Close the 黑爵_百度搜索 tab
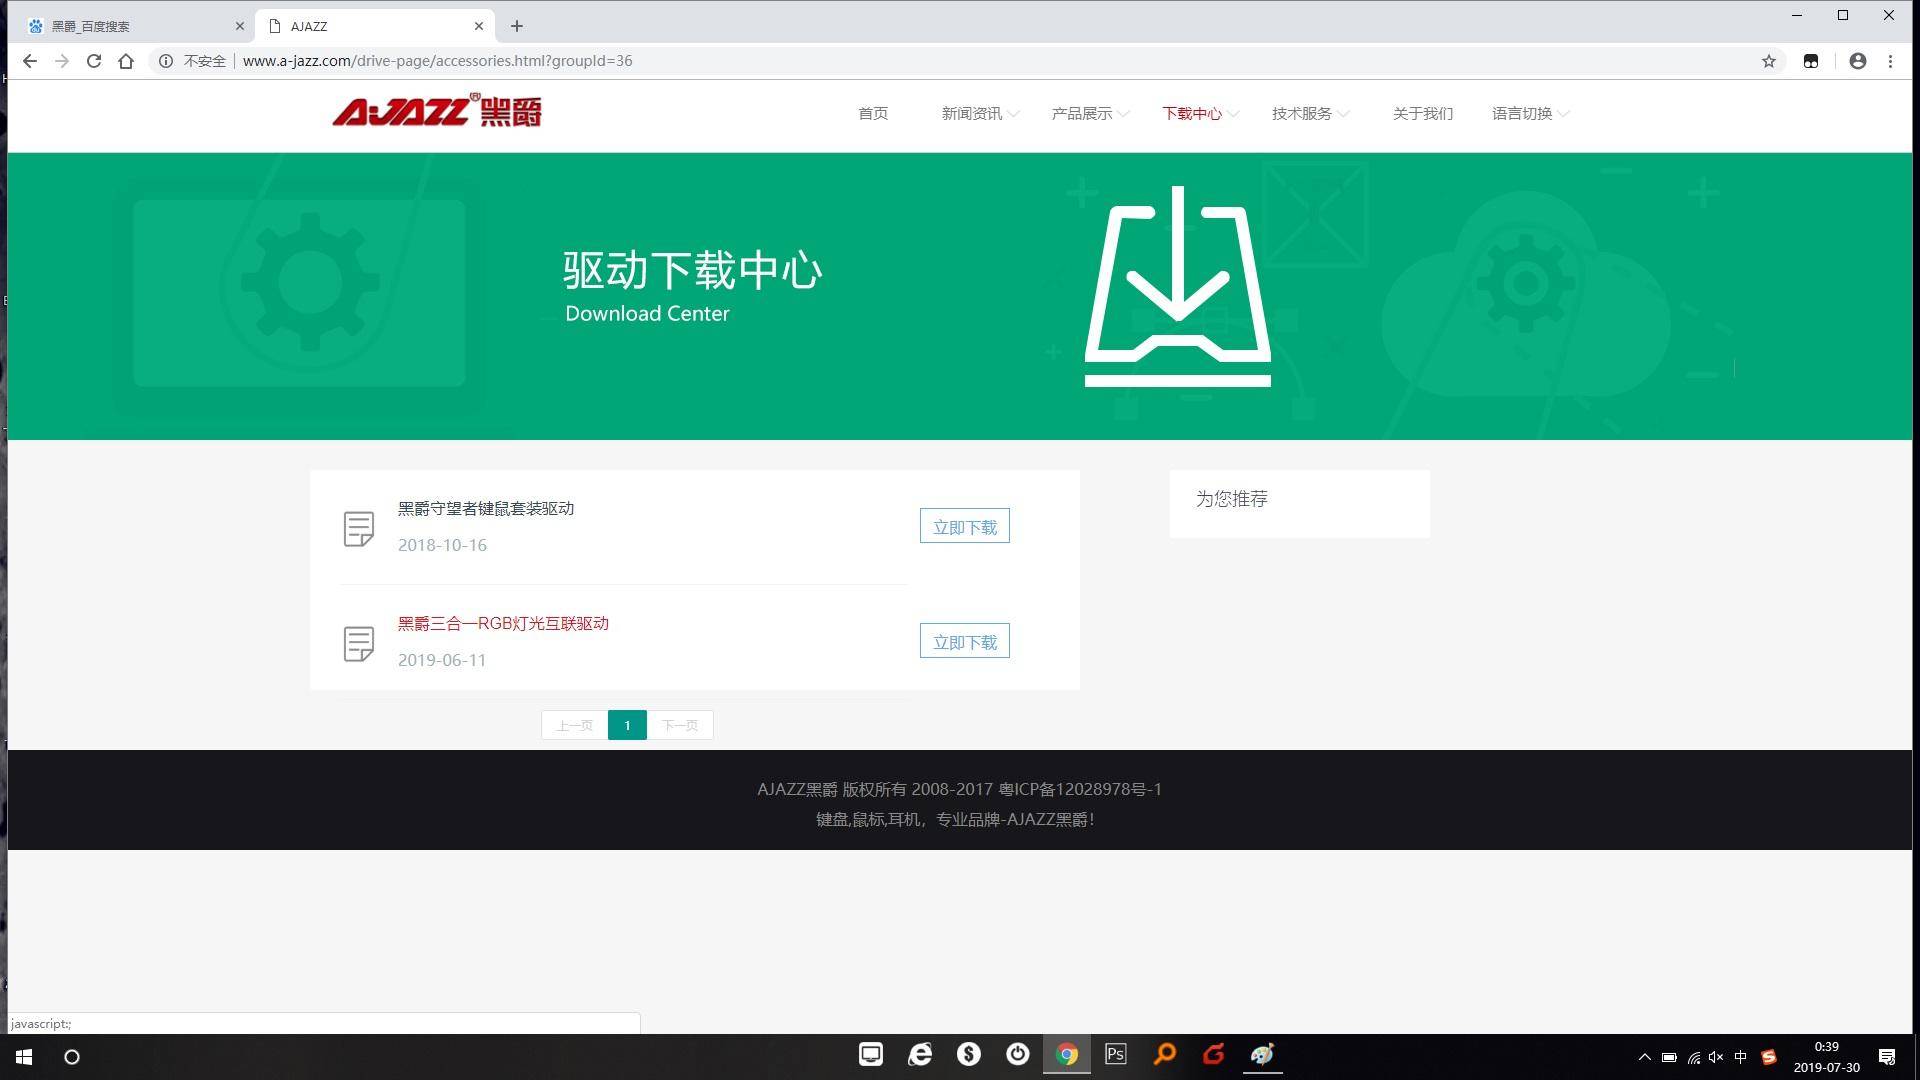This screenshot has height=1080, width=1920. pyautogui.click(x=239, y=26)
